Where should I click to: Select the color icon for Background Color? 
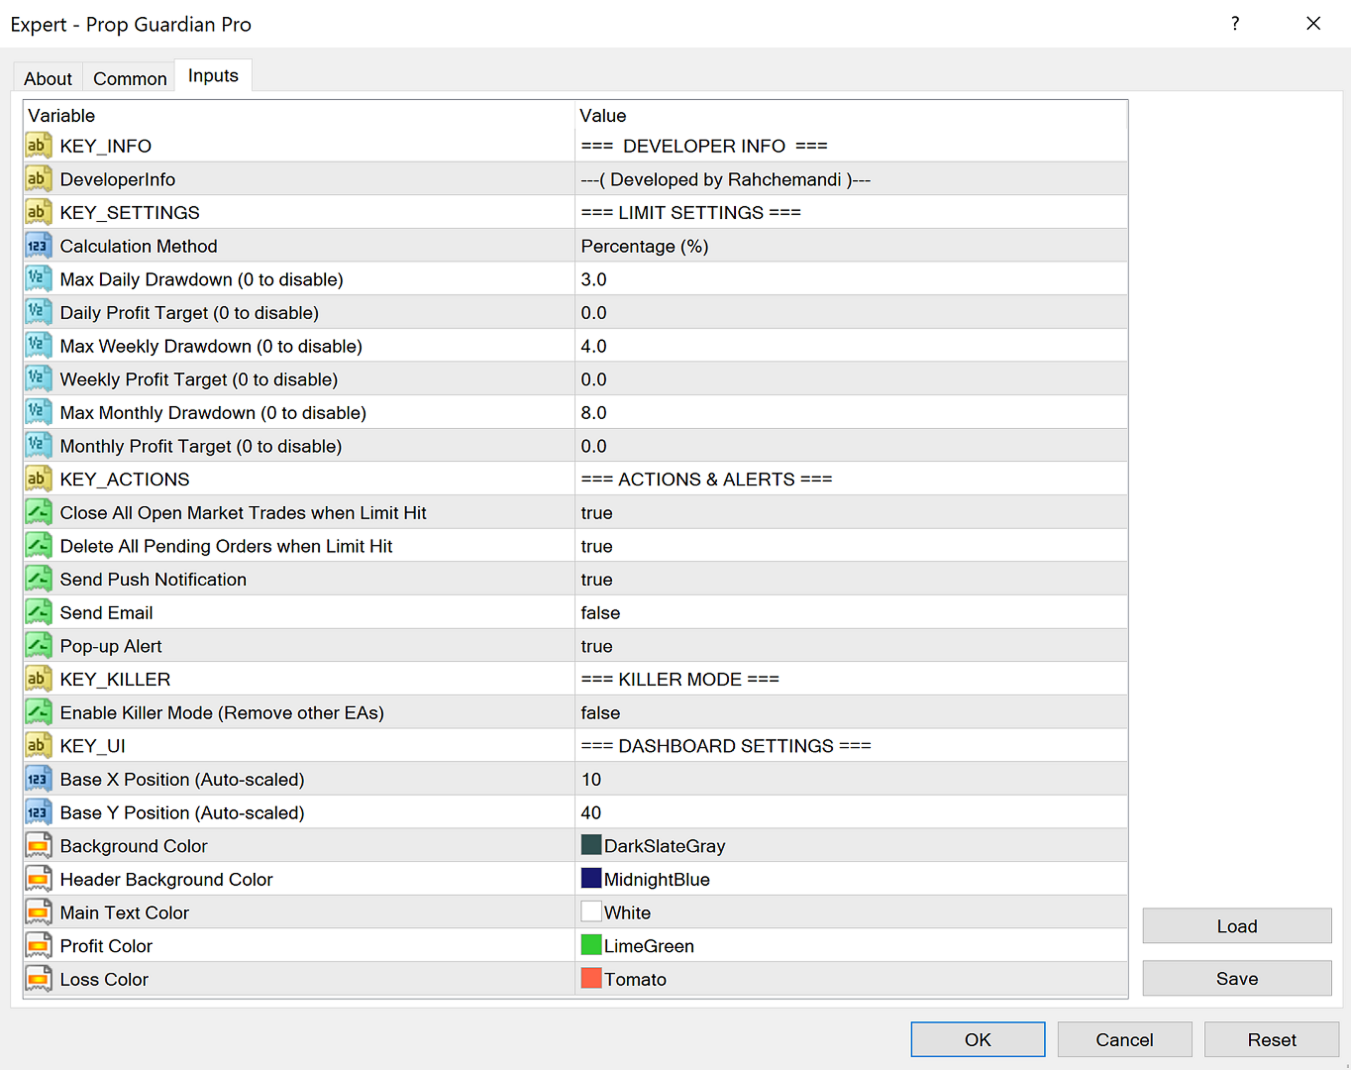(38, 846)
